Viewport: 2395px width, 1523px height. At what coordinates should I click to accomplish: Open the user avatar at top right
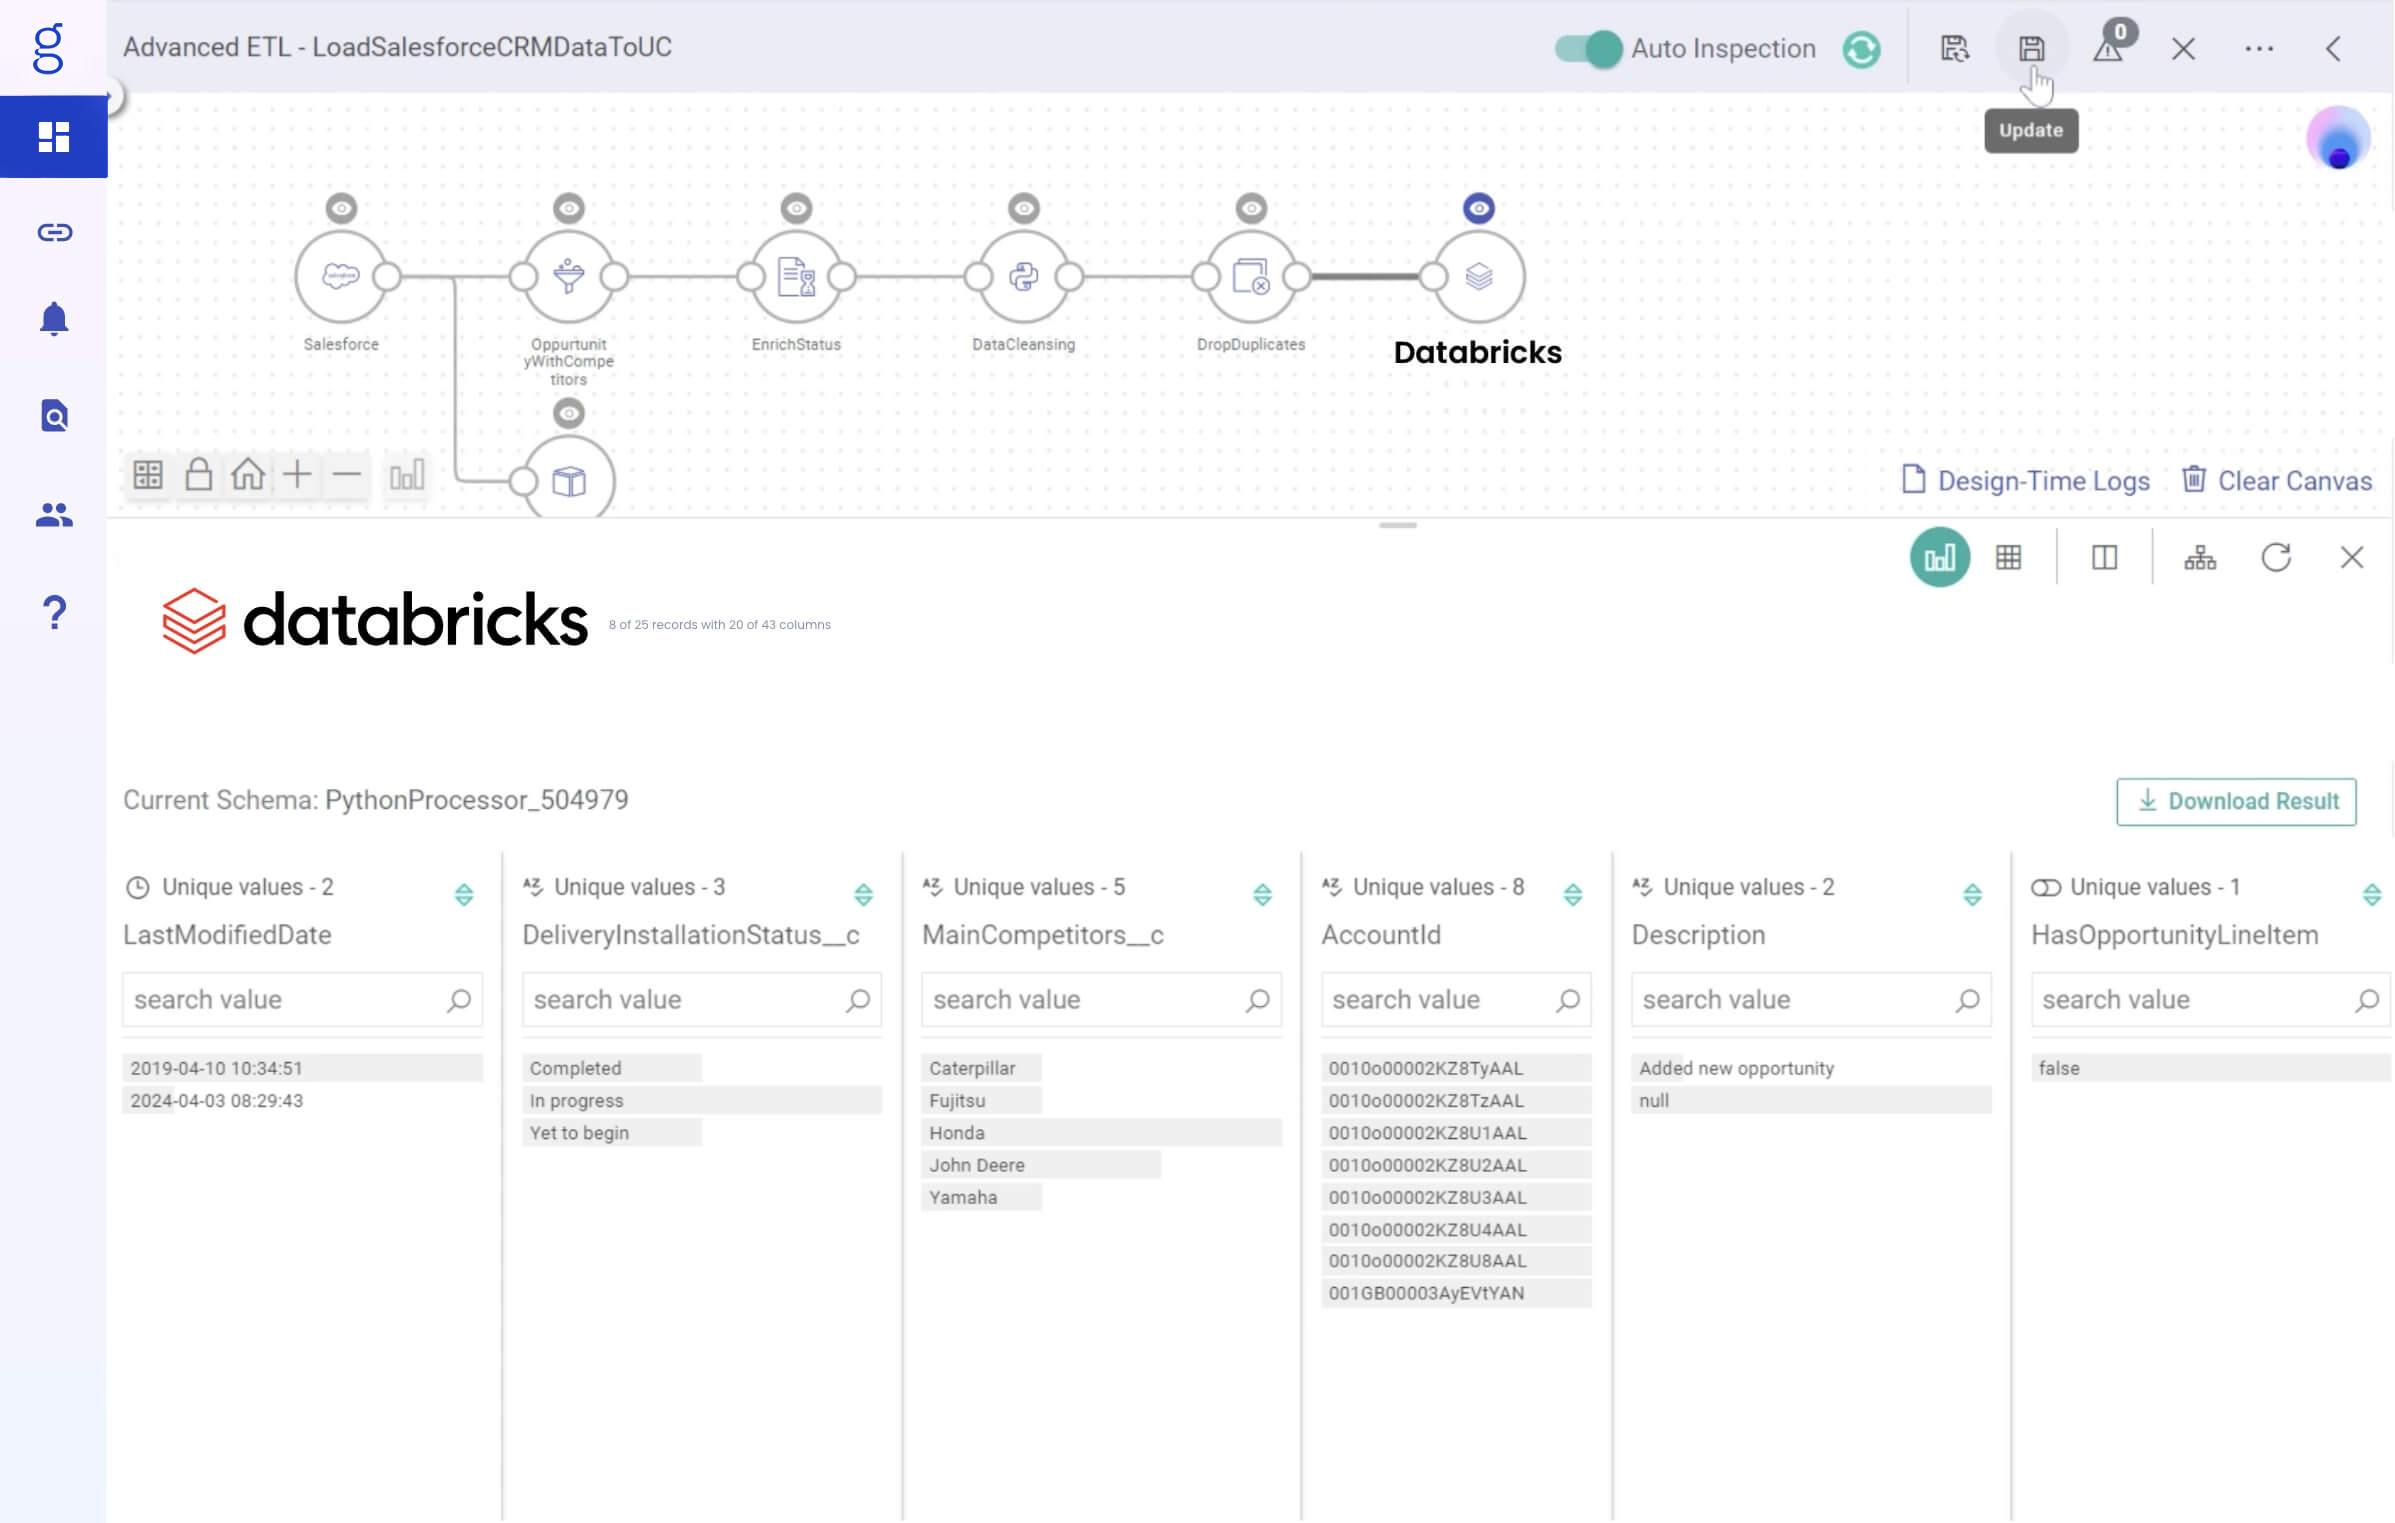point(2338,137)
